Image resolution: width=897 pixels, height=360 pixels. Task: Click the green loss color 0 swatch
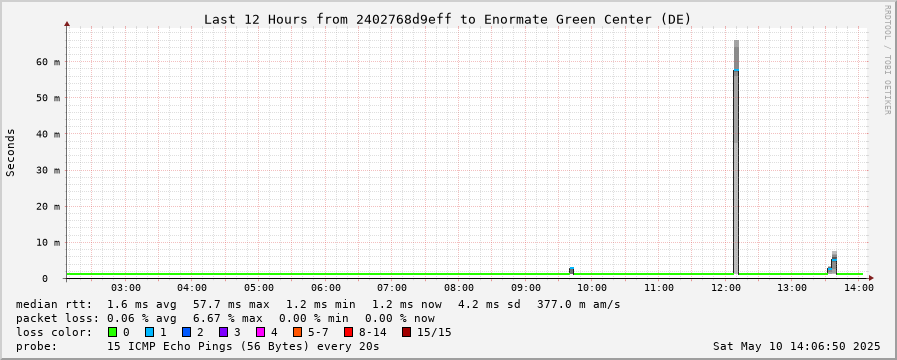pos(112,332)
